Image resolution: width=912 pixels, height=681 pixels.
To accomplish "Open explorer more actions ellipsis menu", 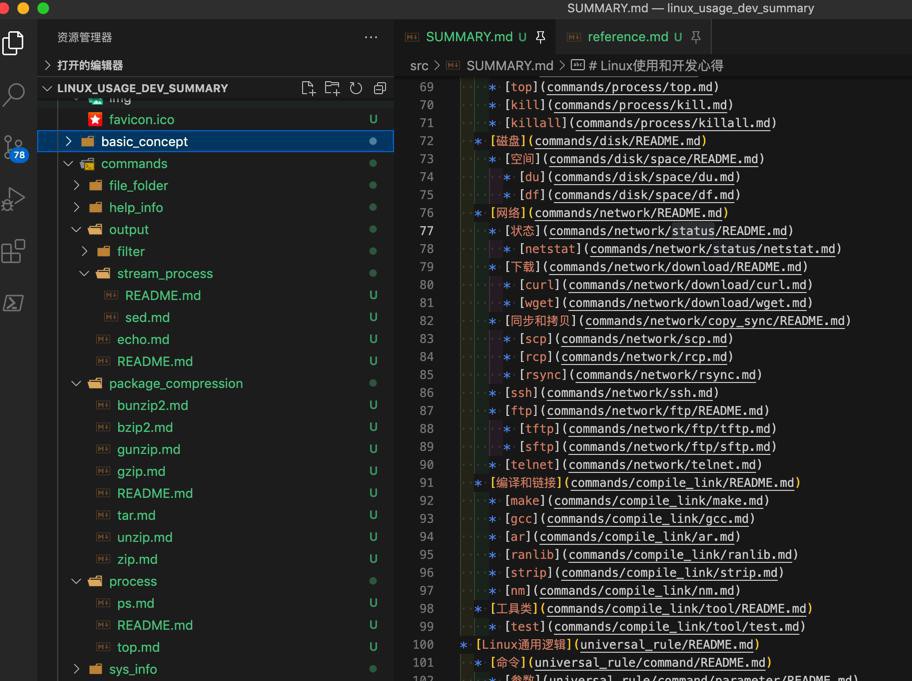I will coord(371,37).
